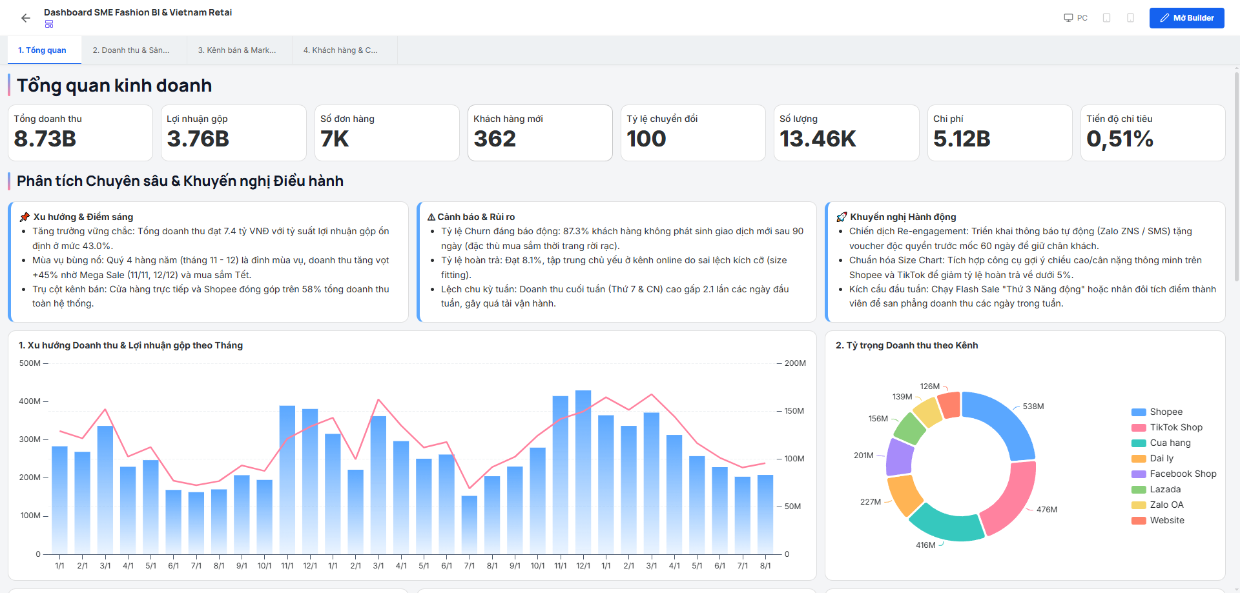Image resolution: width=1240 pixels, height=593 pixels.
Task: Select the Số đơn hàng KPI card
Action: point(387,133)
